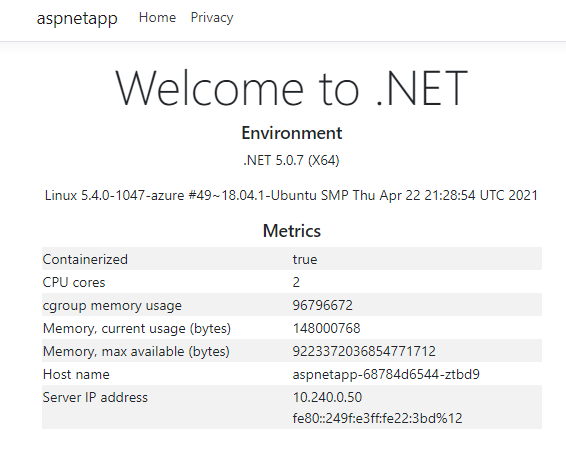
Task: Open the aspnetapp brand link
Action: [77, 18]
